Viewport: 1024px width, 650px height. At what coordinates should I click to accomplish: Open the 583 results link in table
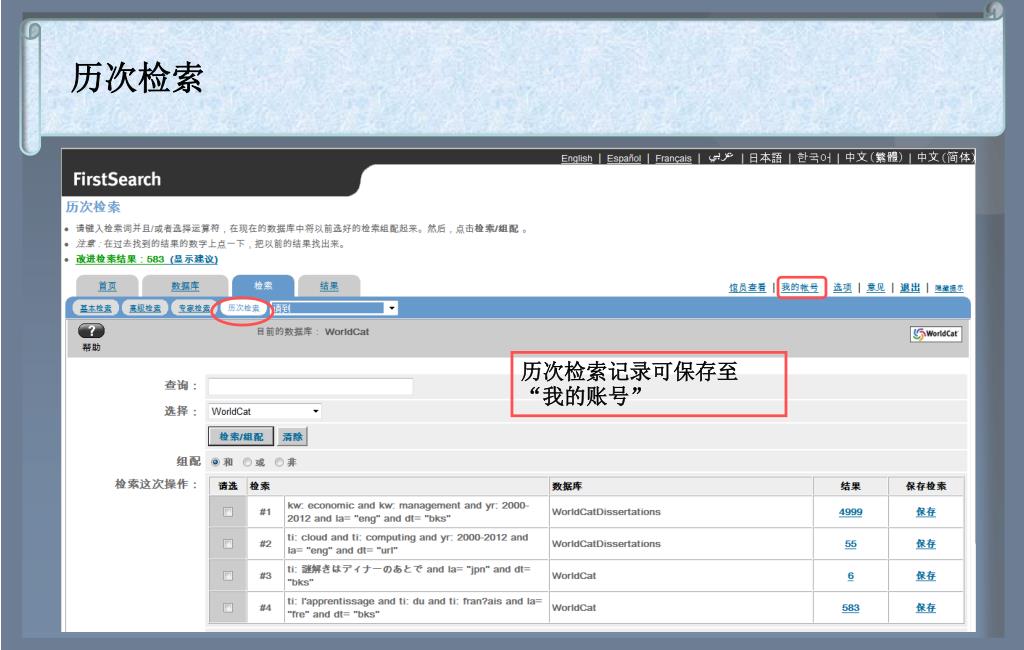pos(850,608)
